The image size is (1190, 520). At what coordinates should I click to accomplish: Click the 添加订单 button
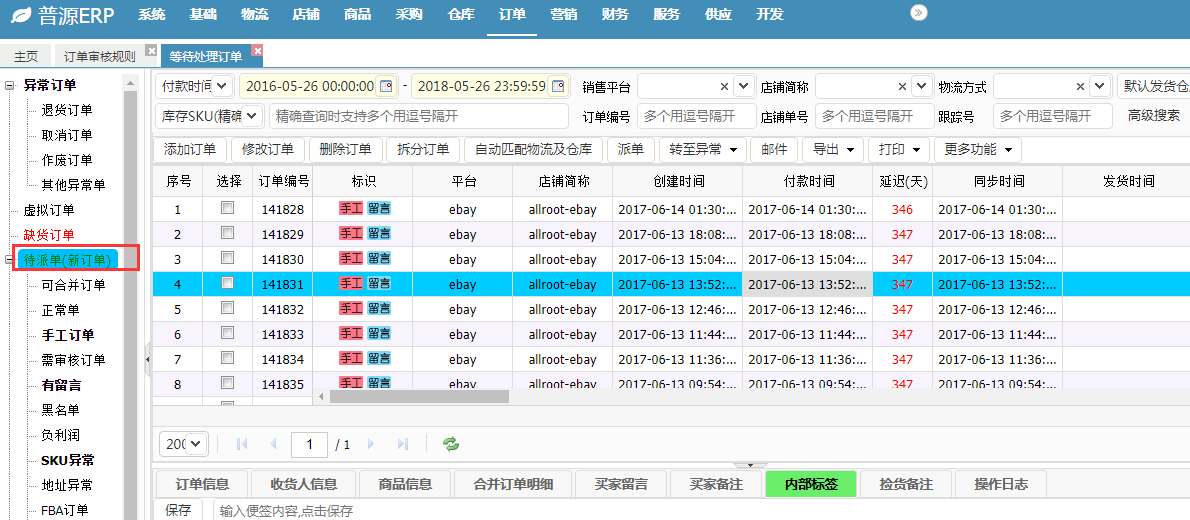point(190,150)
